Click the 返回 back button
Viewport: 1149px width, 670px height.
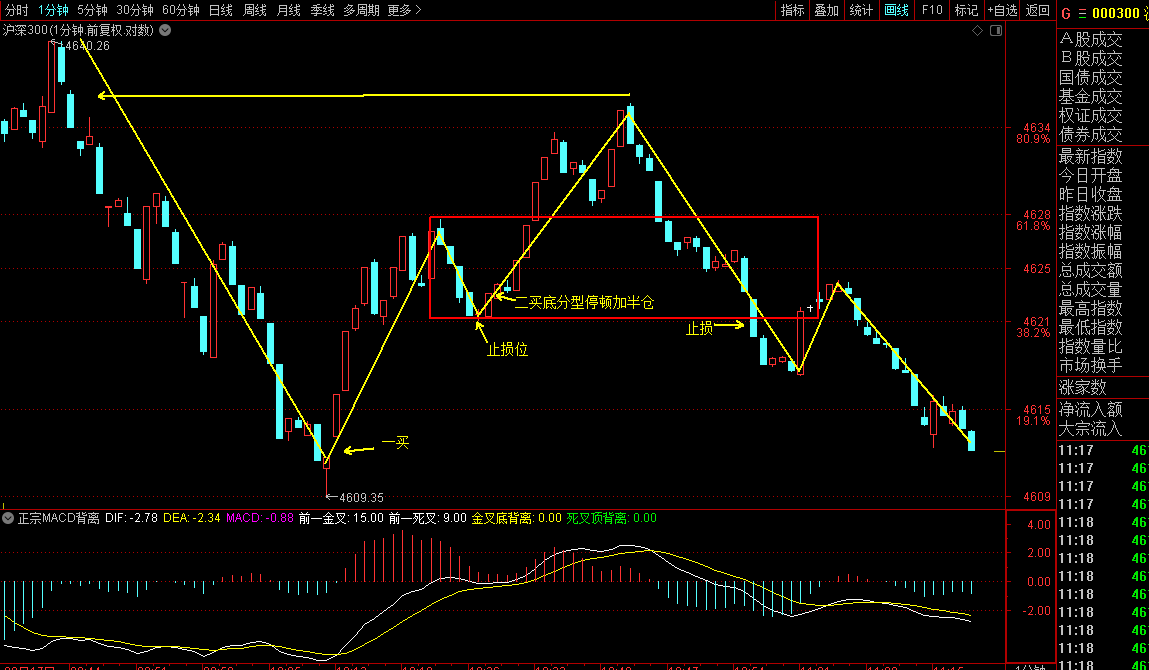coord(1038,10)
